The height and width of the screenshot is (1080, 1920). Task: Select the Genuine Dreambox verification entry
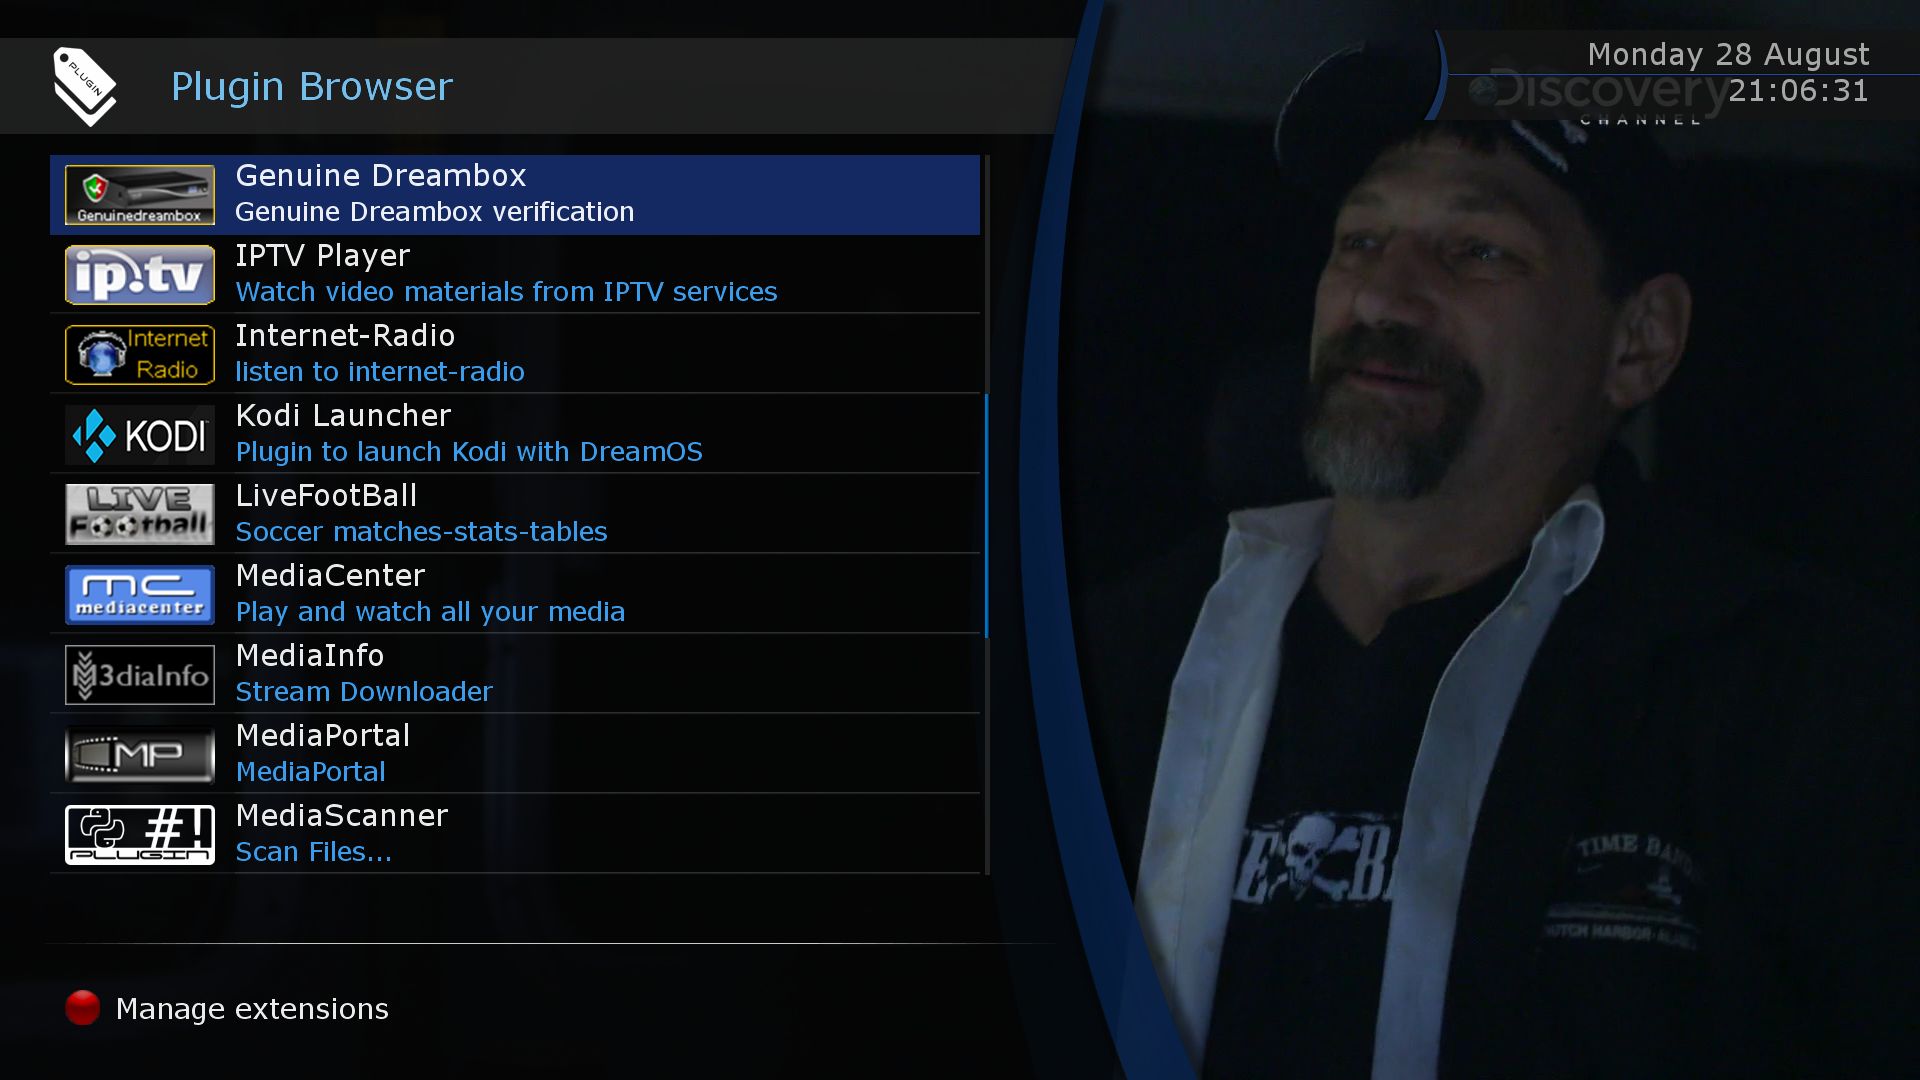click(x=515, y=195)
